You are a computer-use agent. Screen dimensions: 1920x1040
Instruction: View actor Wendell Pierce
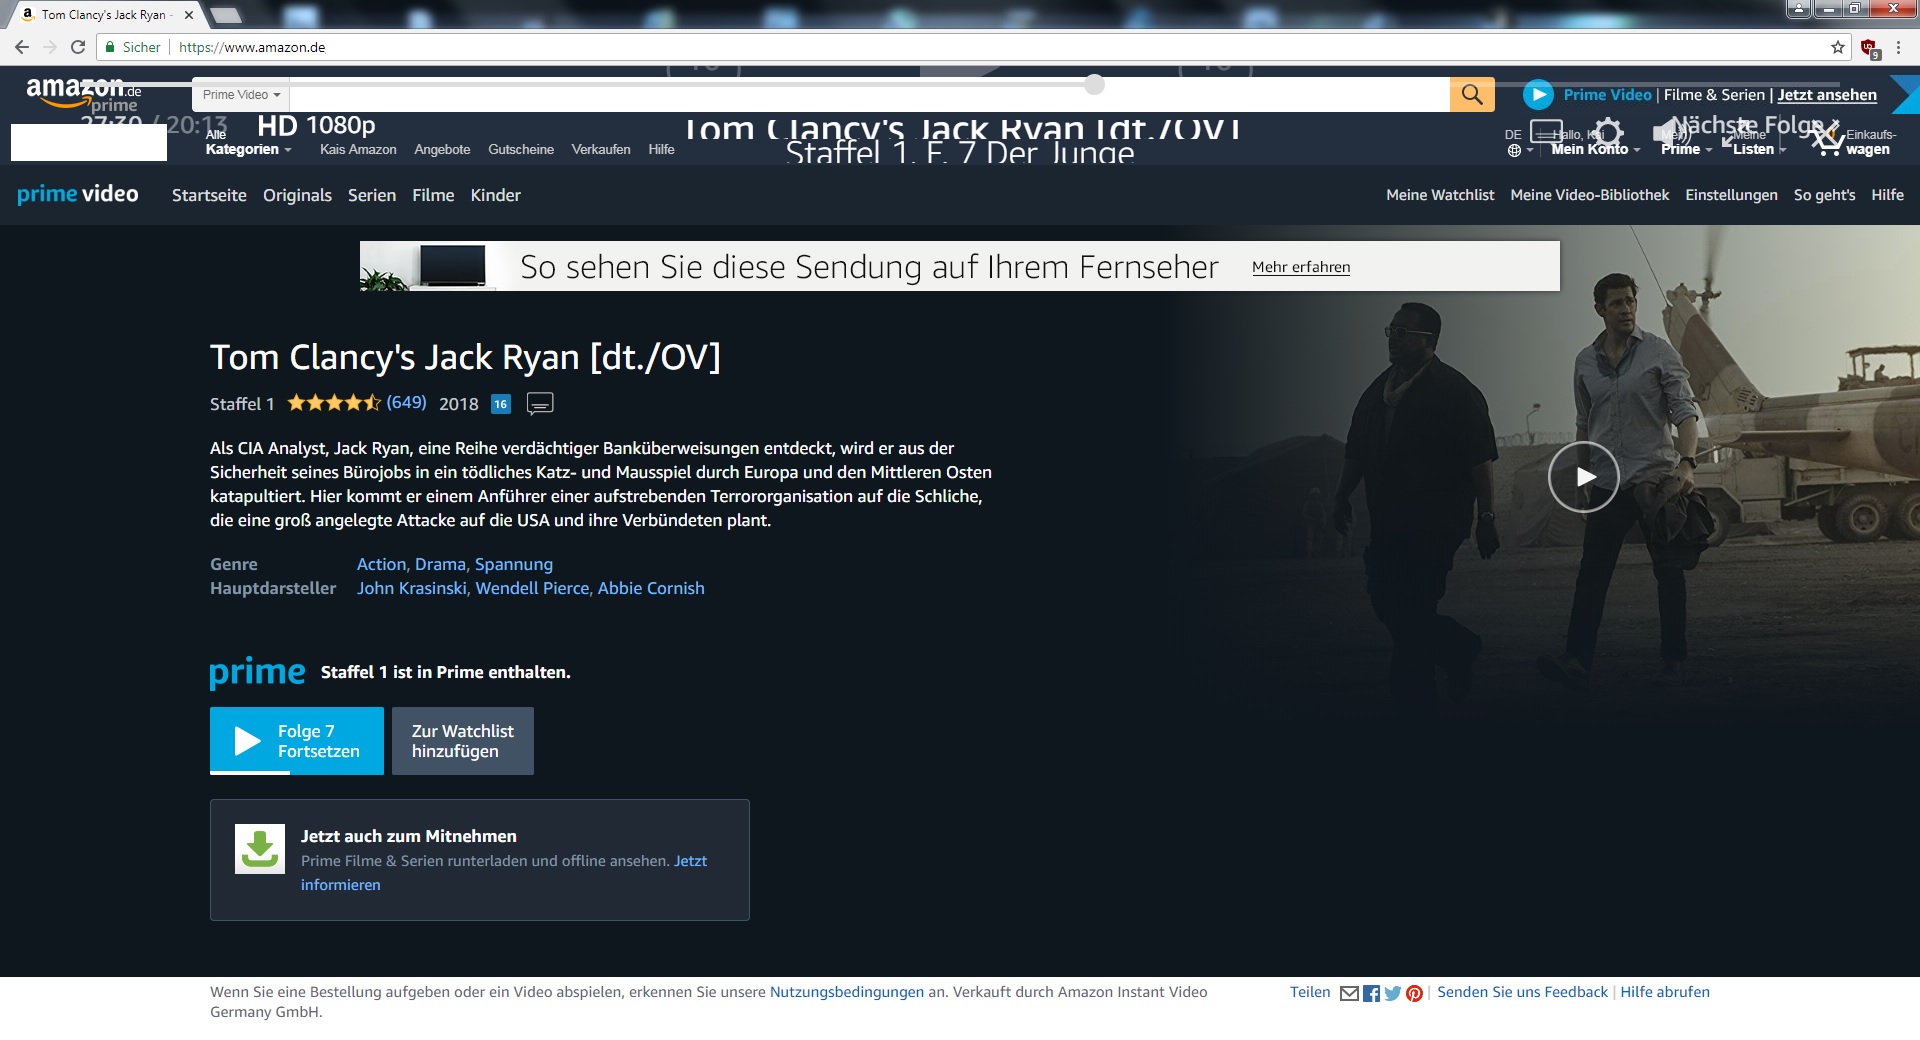point(532,588)
